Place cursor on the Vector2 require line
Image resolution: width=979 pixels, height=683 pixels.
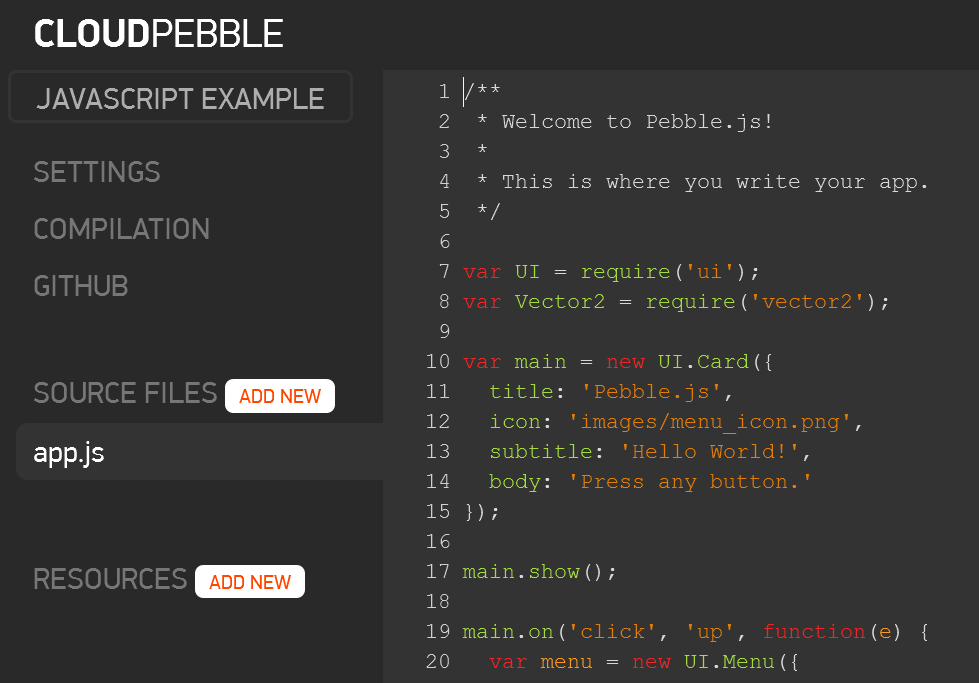pyautogui.click(x=676, y=302)
